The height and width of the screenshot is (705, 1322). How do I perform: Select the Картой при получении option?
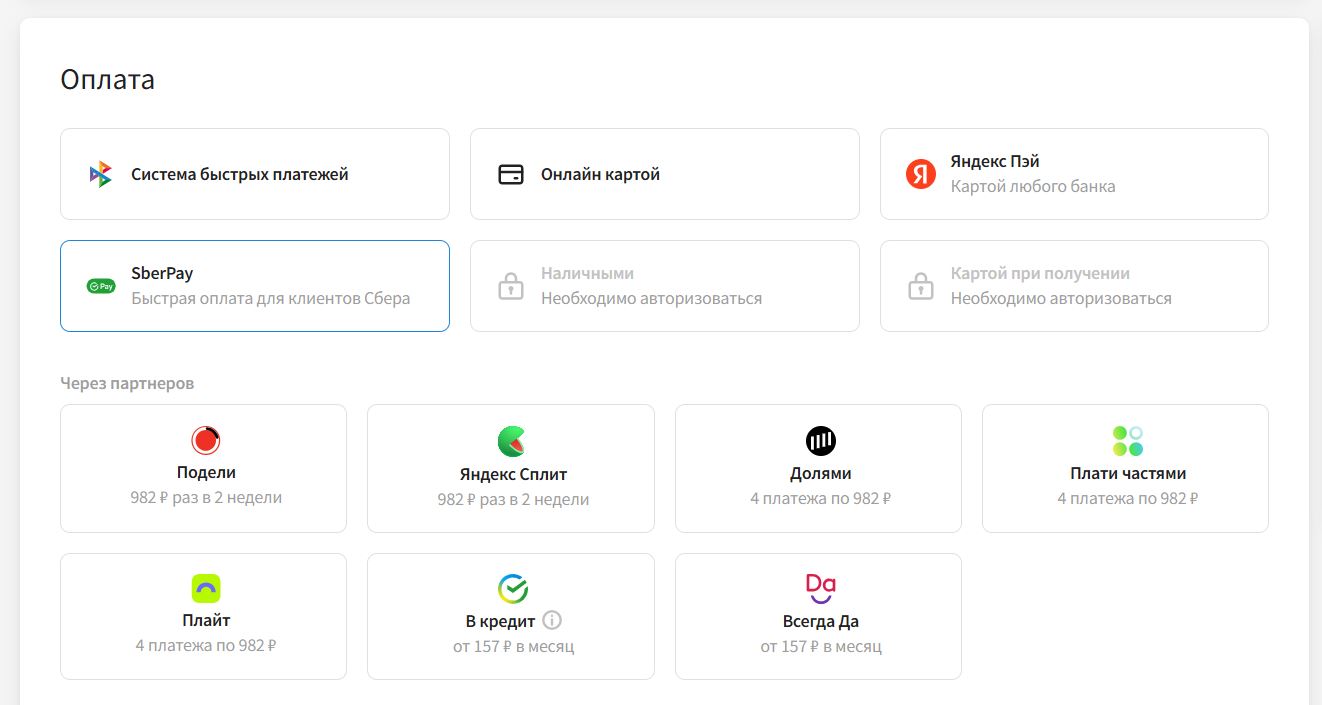click(1074, 286)
